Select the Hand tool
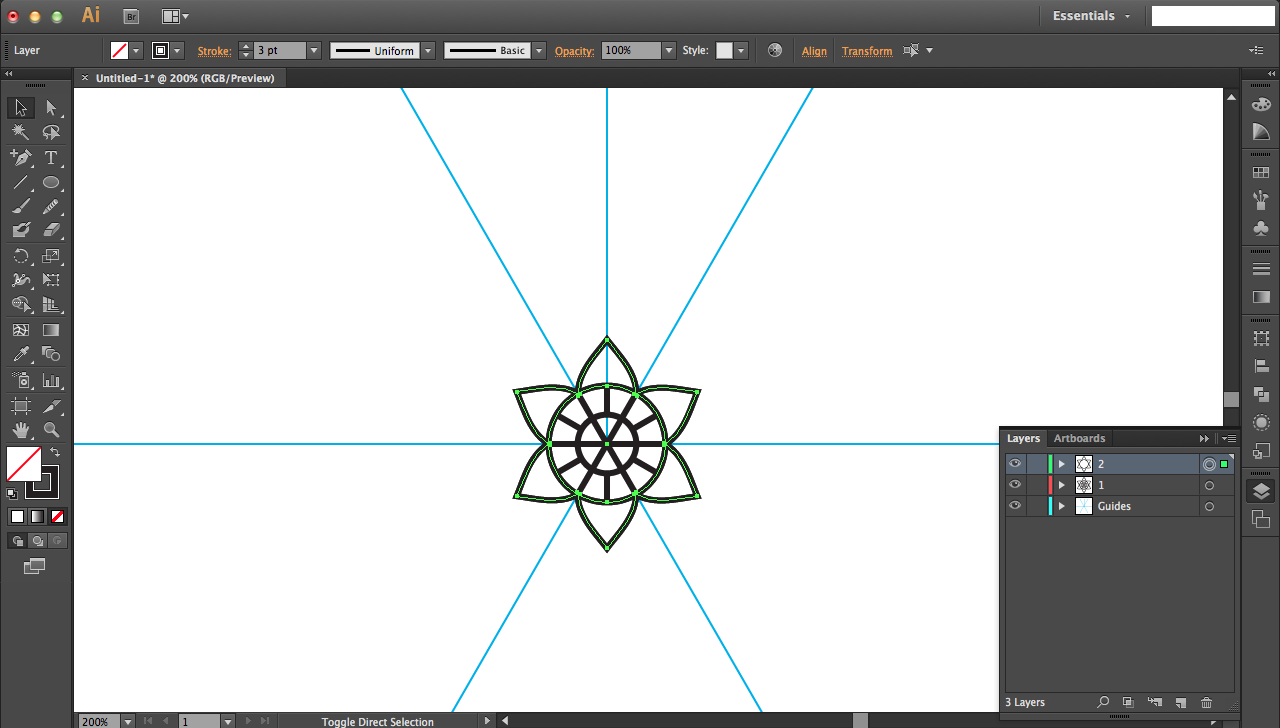1280x728 pixels. (x=21, y=430)
